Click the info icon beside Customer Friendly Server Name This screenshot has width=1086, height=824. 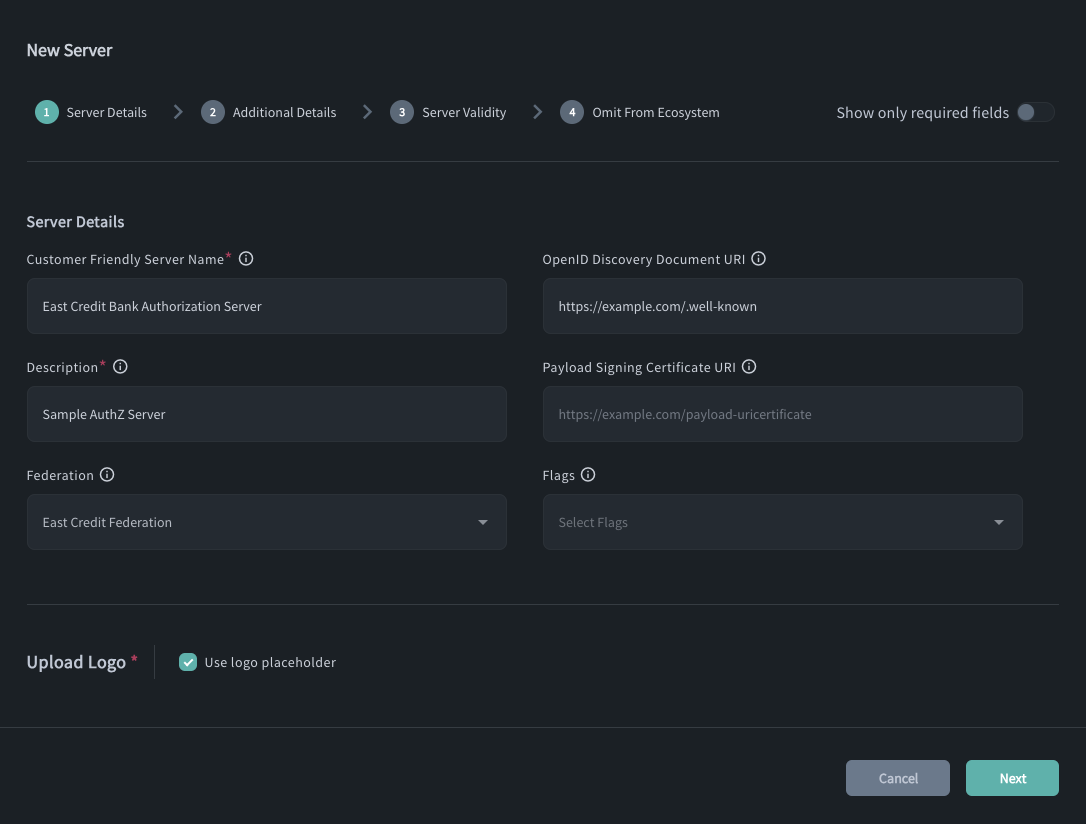pyautogui.click(x=246, y=258)
